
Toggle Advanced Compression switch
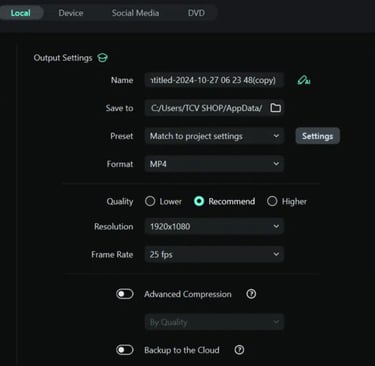125,294
